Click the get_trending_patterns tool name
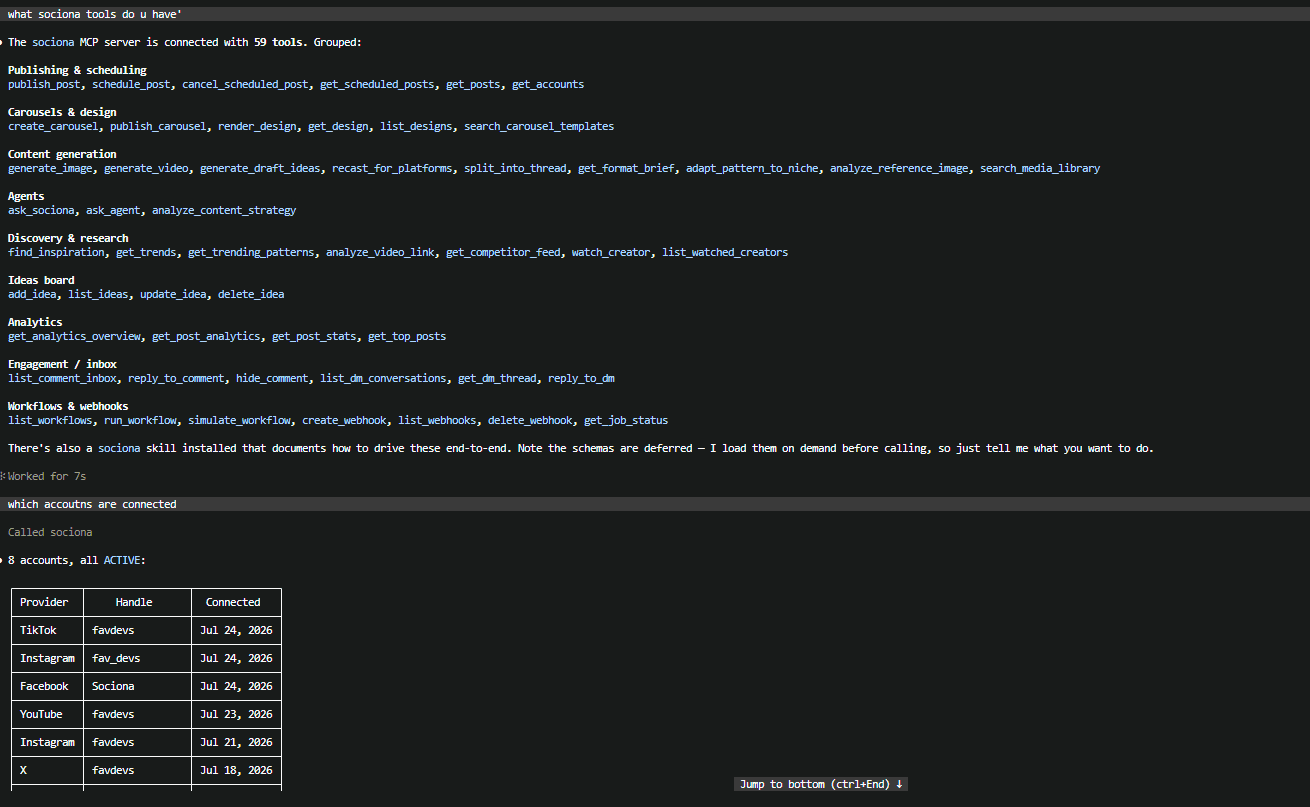This screenshot has width=1310, height=807. 251,252
